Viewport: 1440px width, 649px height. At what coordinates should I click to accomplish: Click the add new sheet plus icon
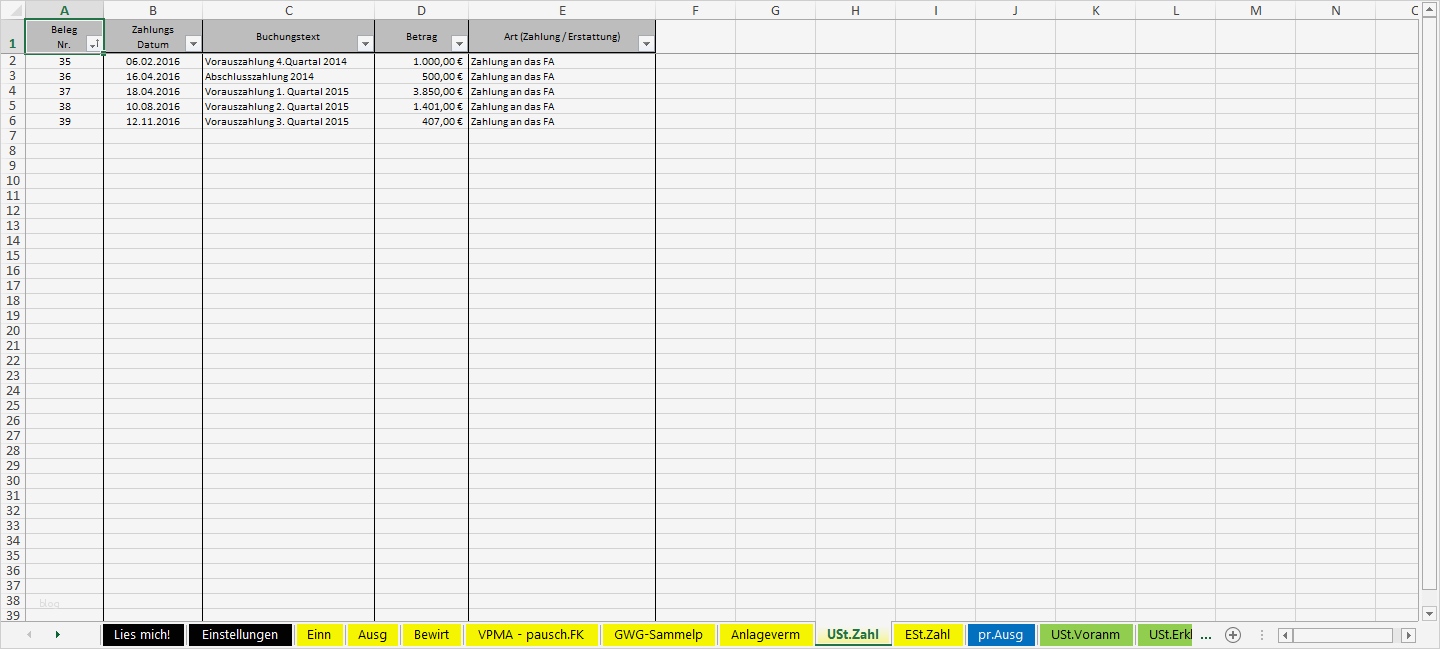pyautogui.click(x=1233, y=635)
